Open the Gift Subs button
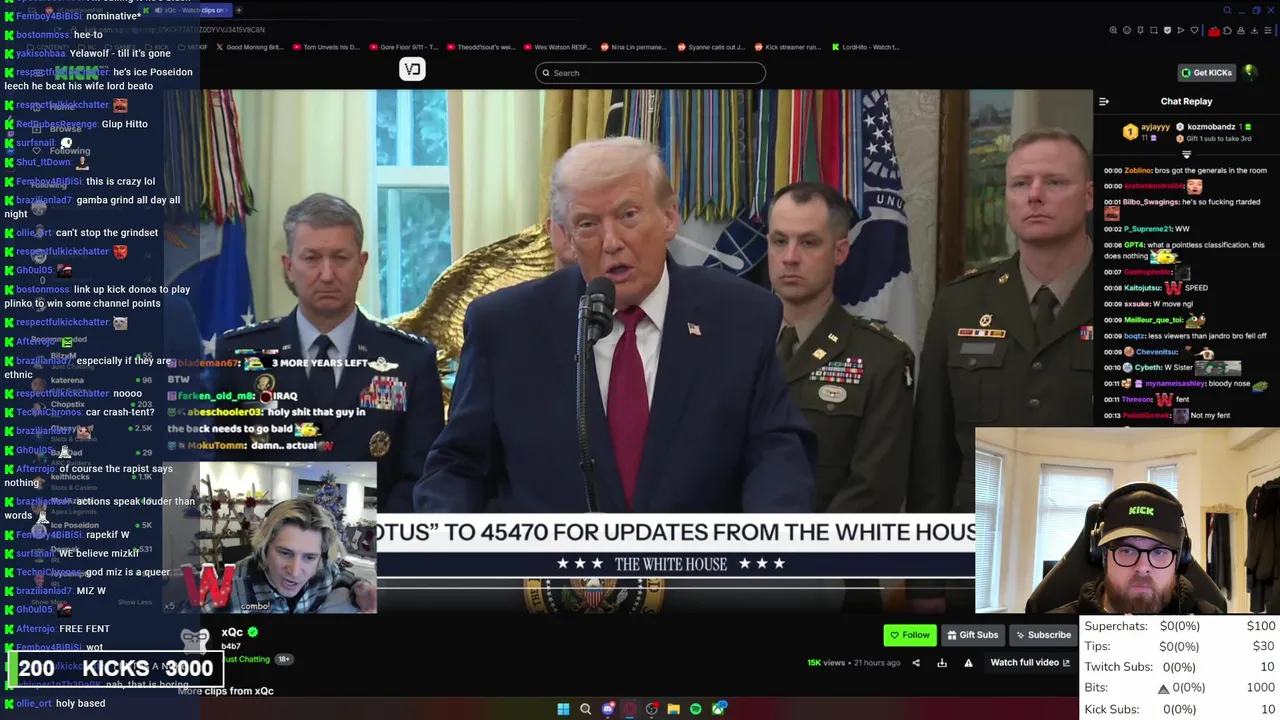This screenshot has height=720, width=1280. tap(971, 635)
